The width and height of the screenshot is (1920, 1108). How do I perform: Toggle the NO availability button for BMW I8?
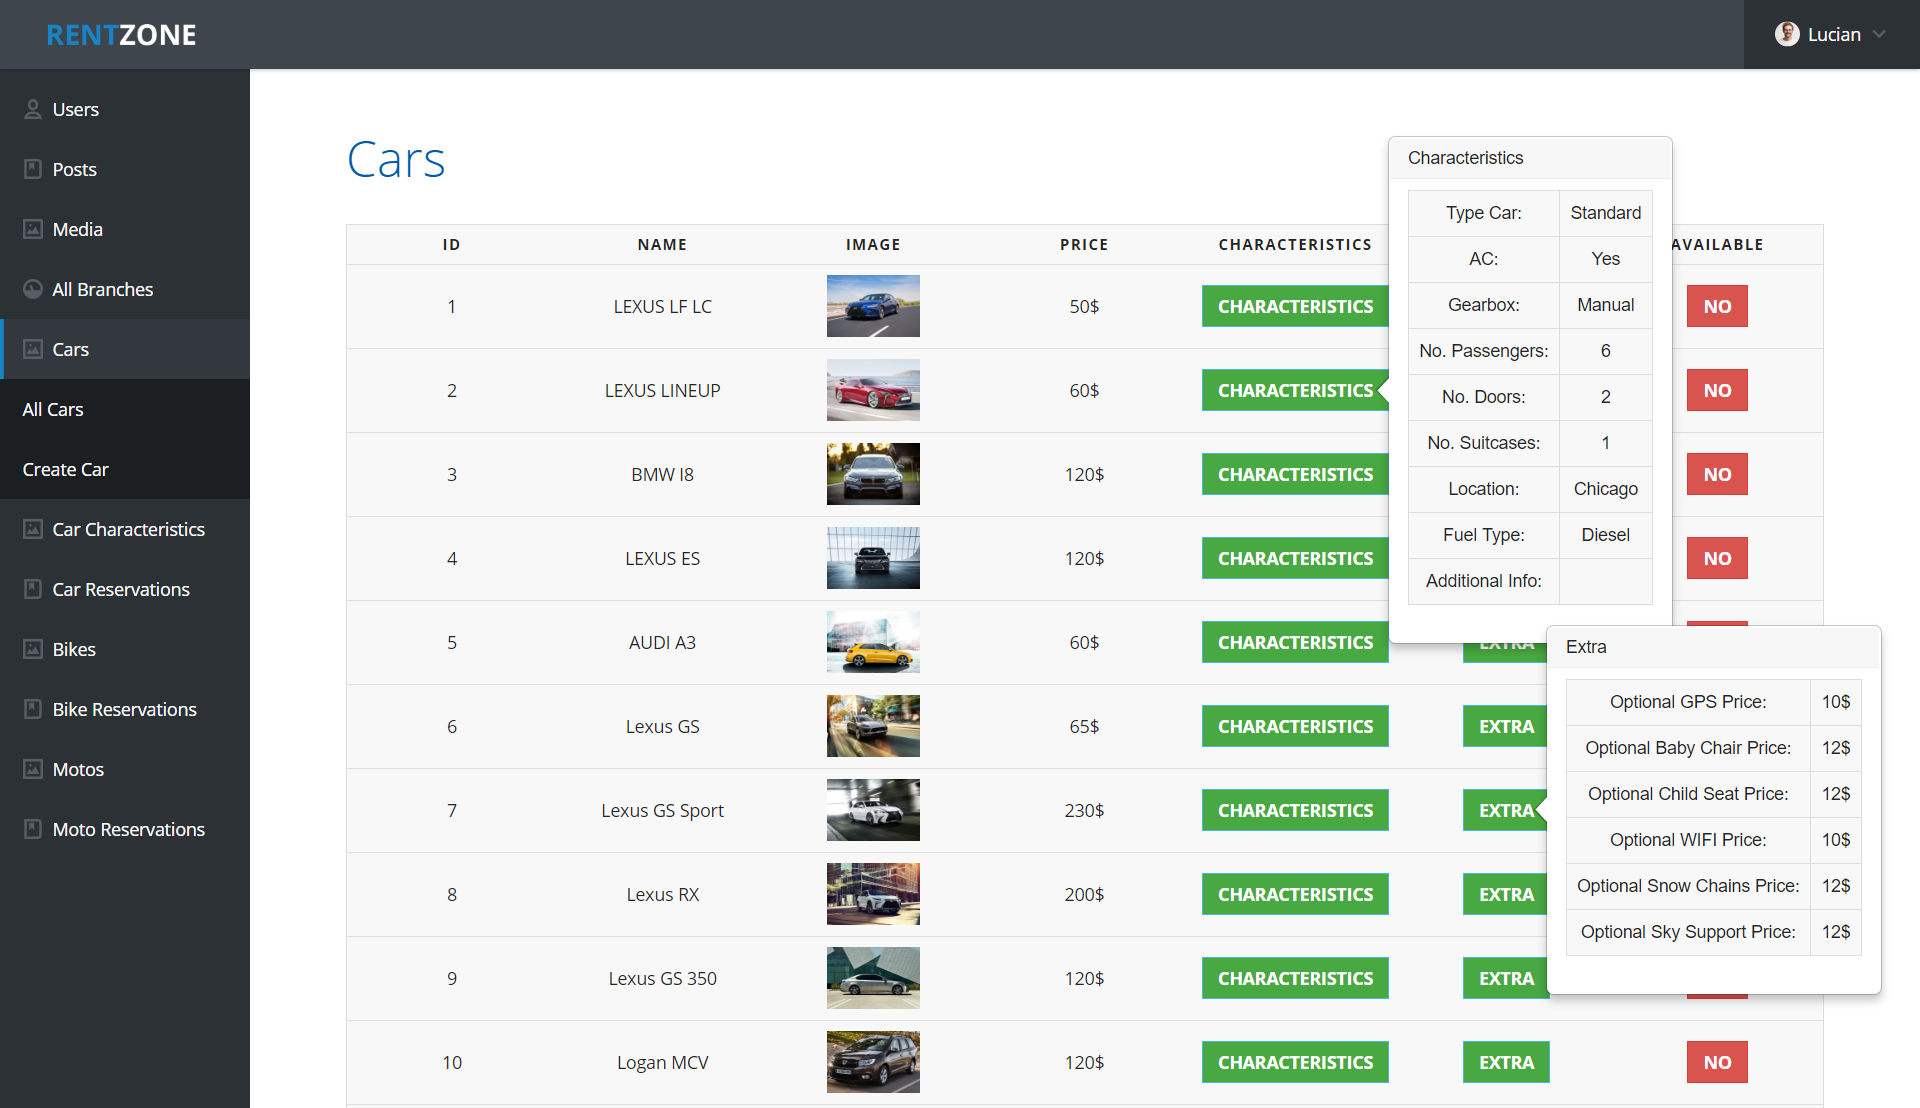click(x=1716, y=474)
